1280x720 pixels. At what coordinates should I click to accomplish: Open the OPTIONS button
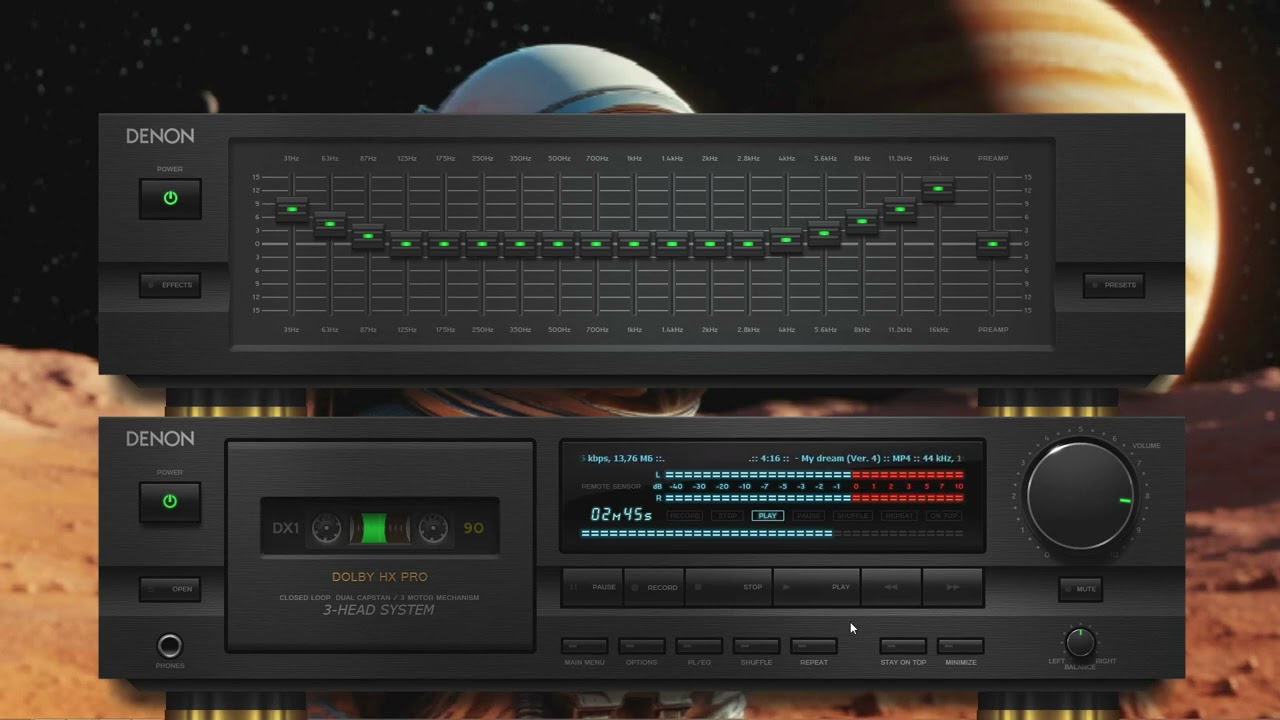pos(641,646)
